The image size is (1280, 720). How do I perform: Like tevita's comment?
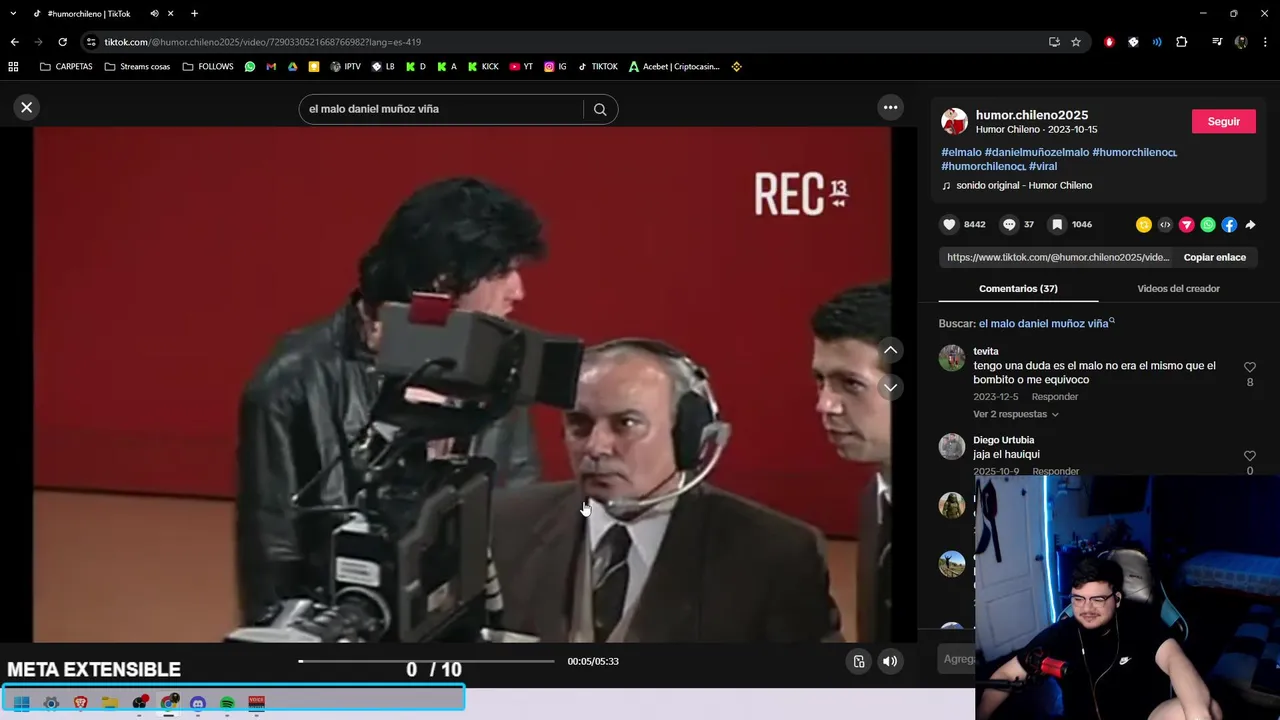tap(1249, 368)
